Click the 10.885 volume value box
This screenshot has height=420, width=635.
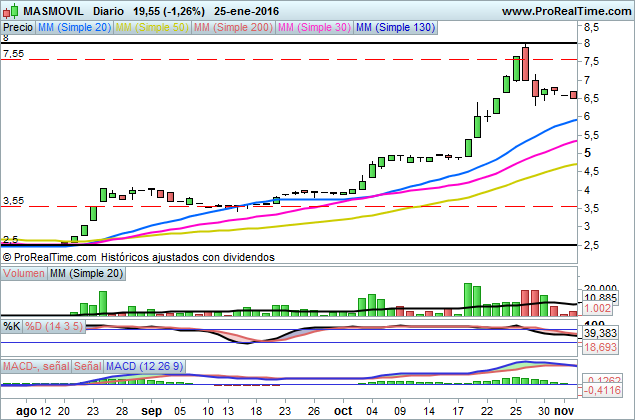click(x=601, y=298)
